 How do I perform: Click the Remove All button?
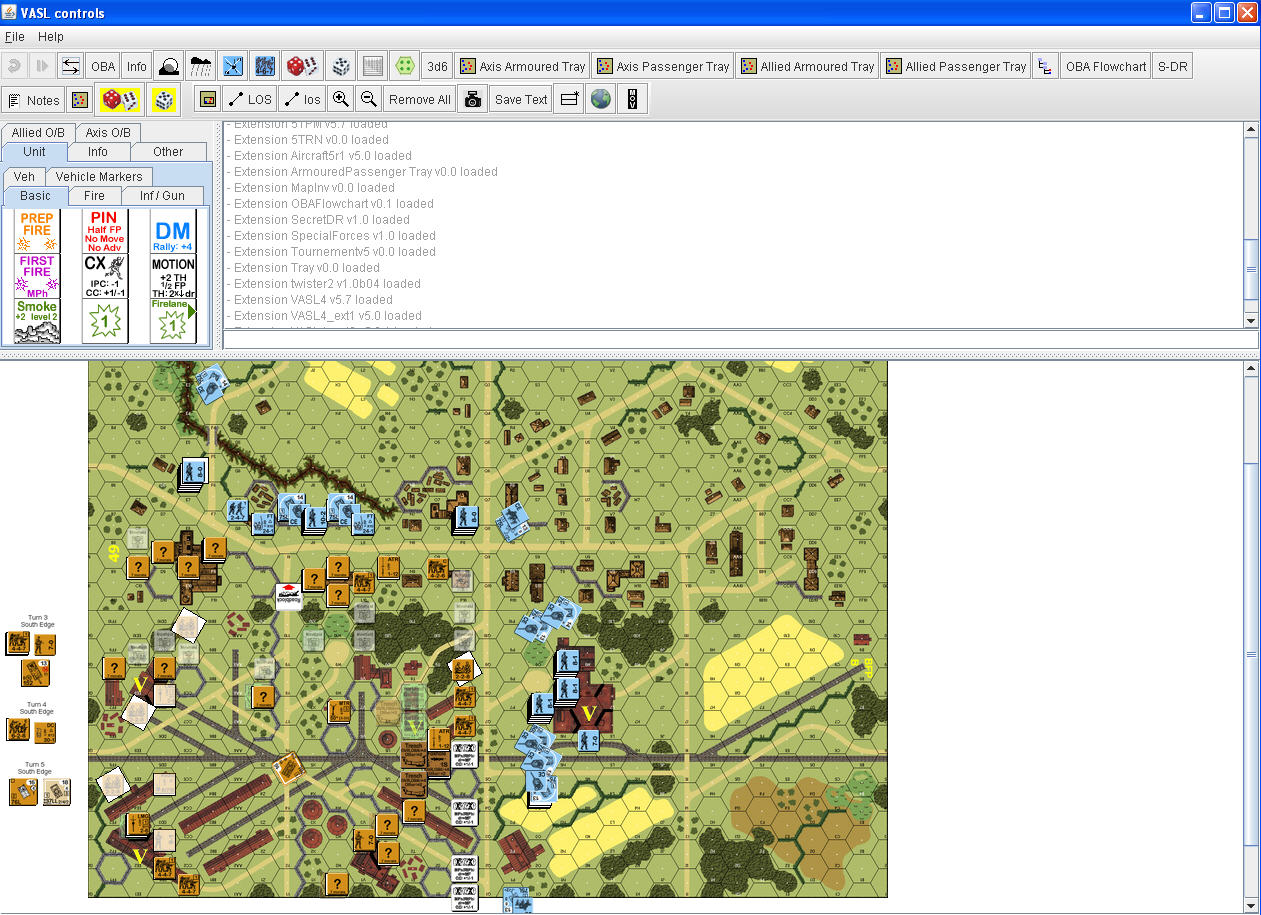(x=419, y=99)
